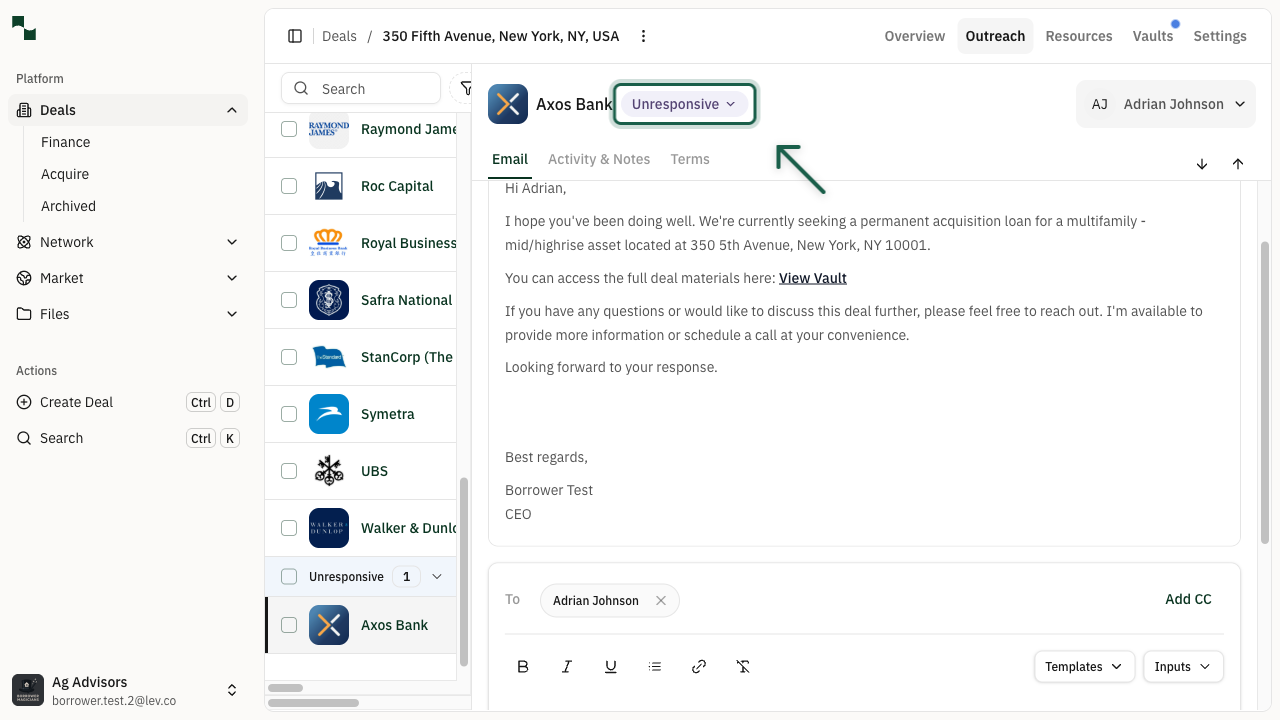Image resolution: width=1280 pixels, height=720 pixels.
Task: Click the filter icon beside search
Action: click(x=465, y=88)
